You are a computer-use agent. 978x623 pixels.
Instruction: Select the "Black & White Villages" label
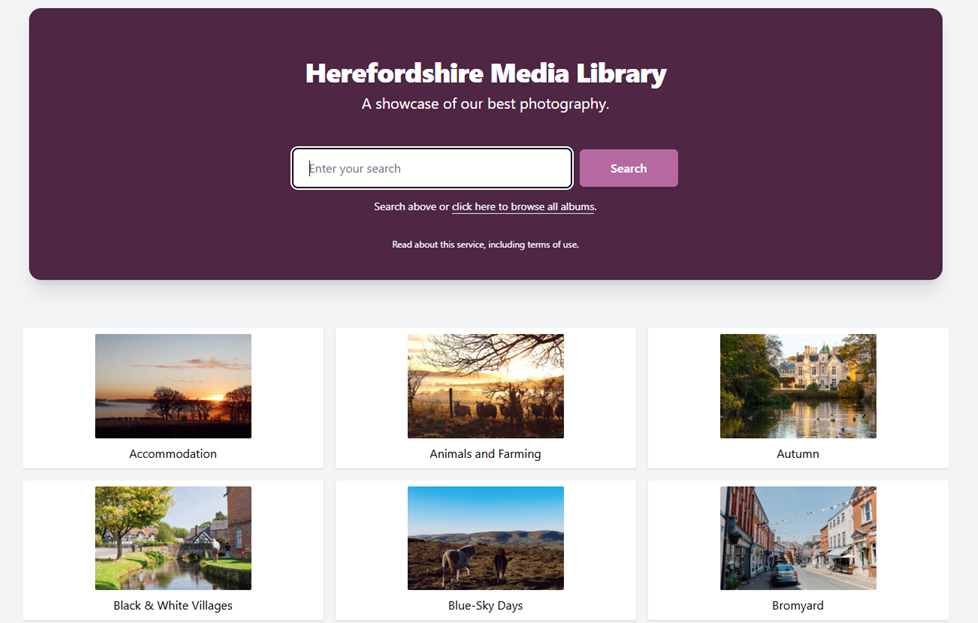click(x=173, y=606)
